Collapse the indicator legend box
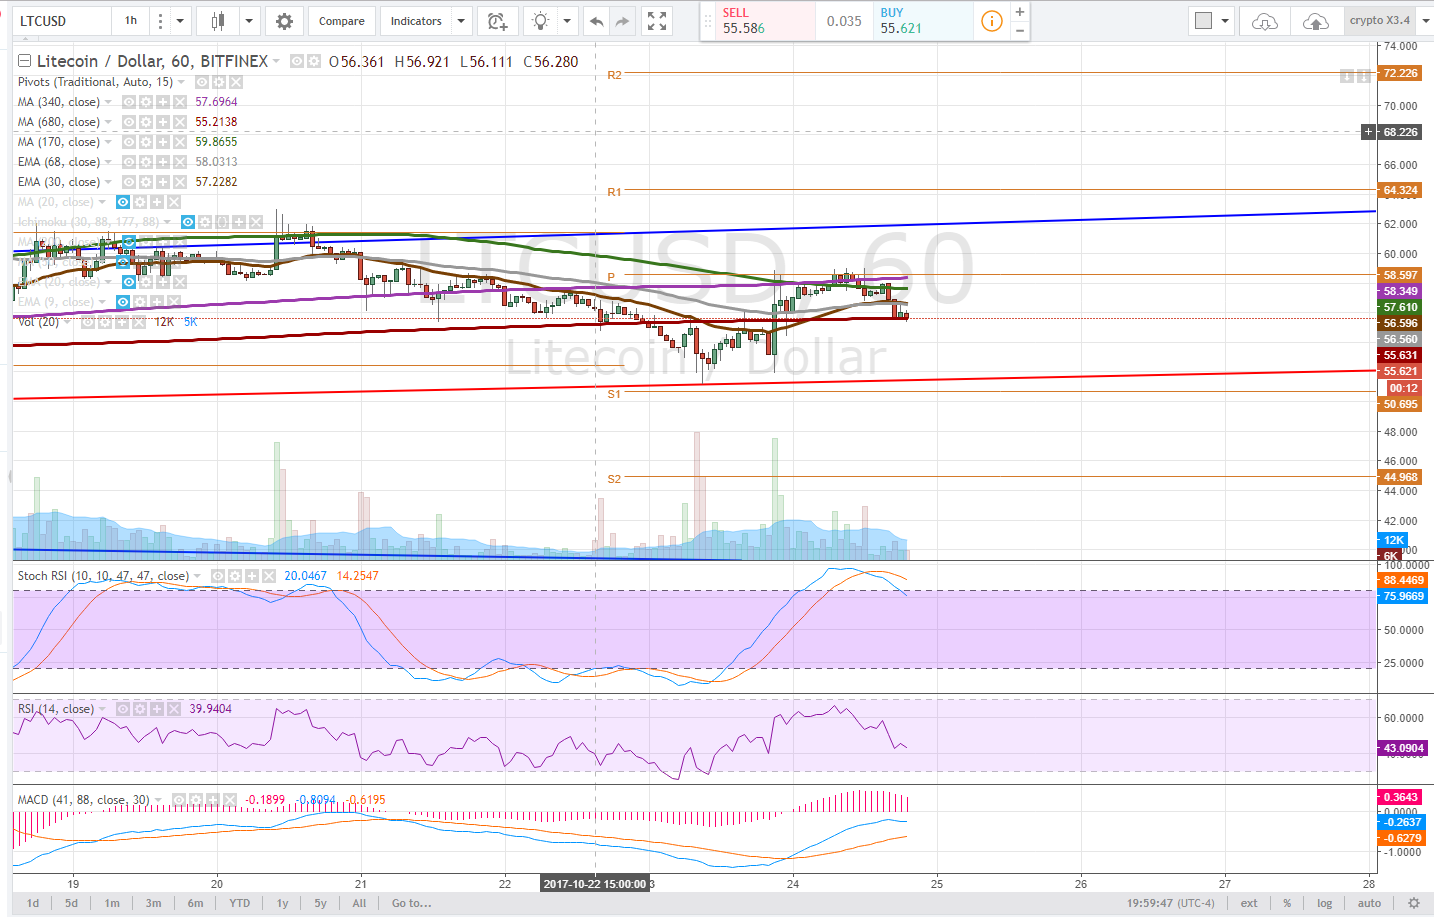The height and width of the screenshot is (917, 1434). point(24,61)
